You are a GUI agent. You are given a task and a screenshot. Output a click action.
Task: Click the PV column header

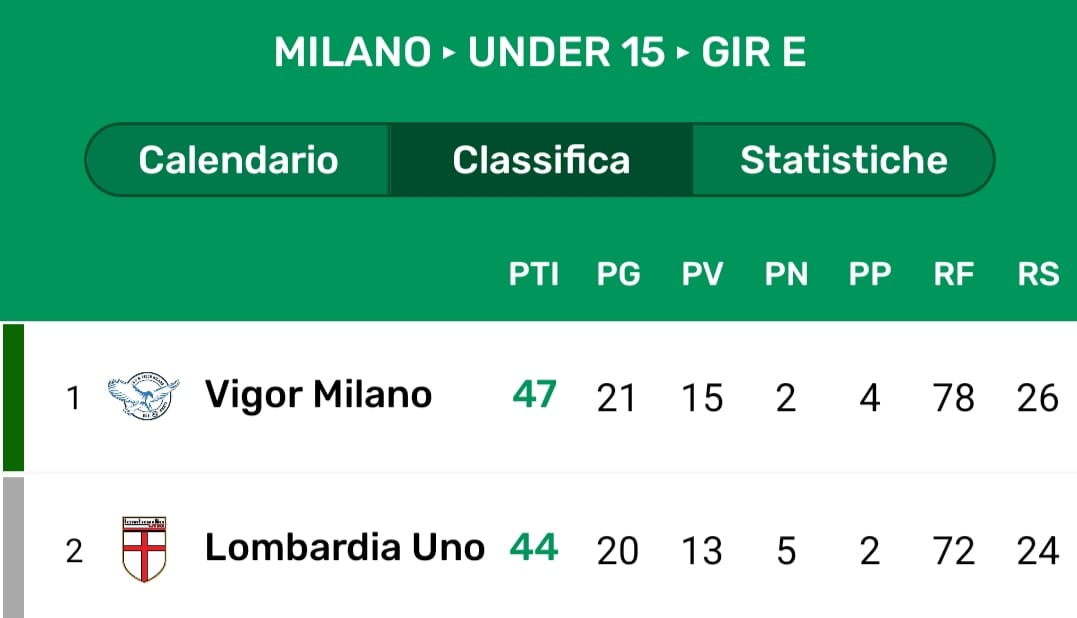click(702, 274)
